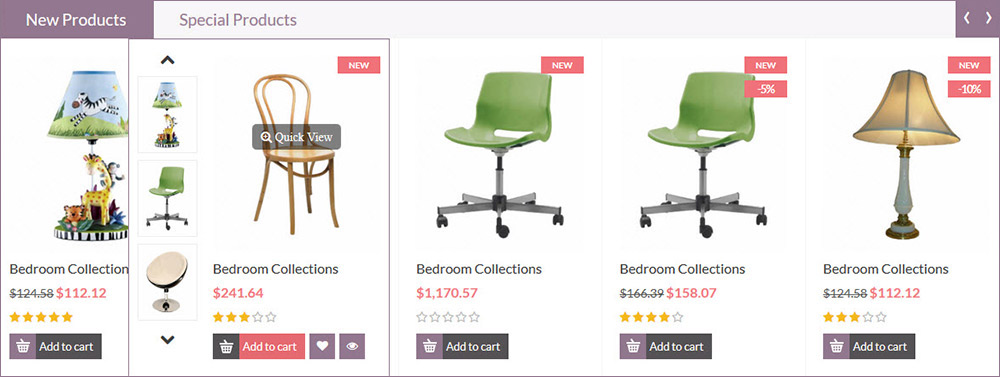The width and height of the screenshot is (1000, 377).
Task: Show next products with right arrow
Action: pyautogui.click(x=988, y=19)
